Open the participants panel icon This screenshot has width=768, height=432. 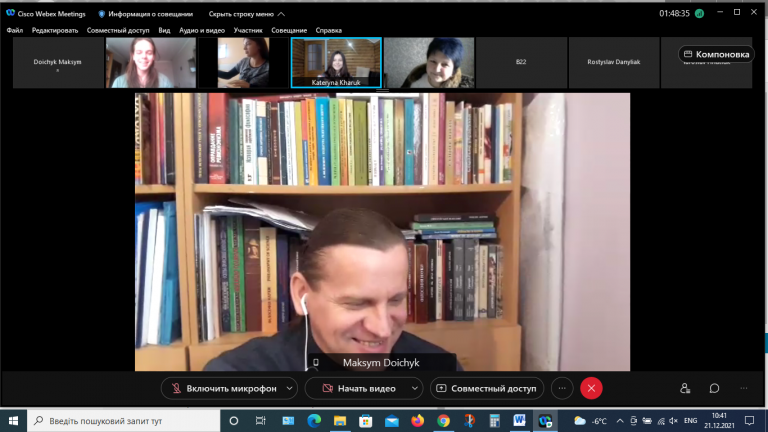[x=685, y=388]
